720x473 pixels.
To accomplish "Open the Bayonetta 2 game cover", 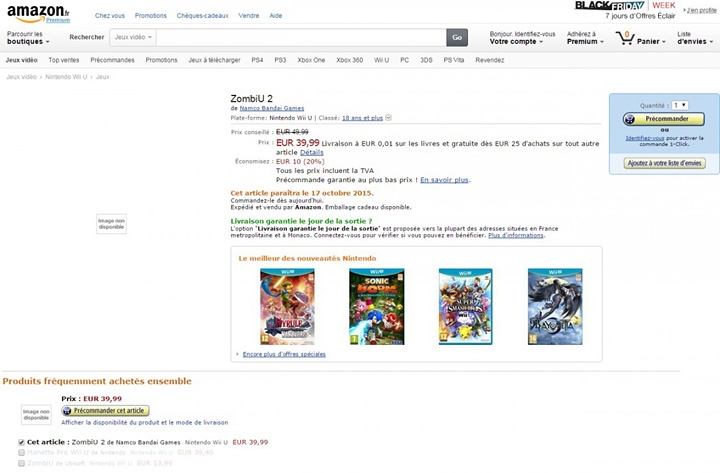I will (555, 305).
